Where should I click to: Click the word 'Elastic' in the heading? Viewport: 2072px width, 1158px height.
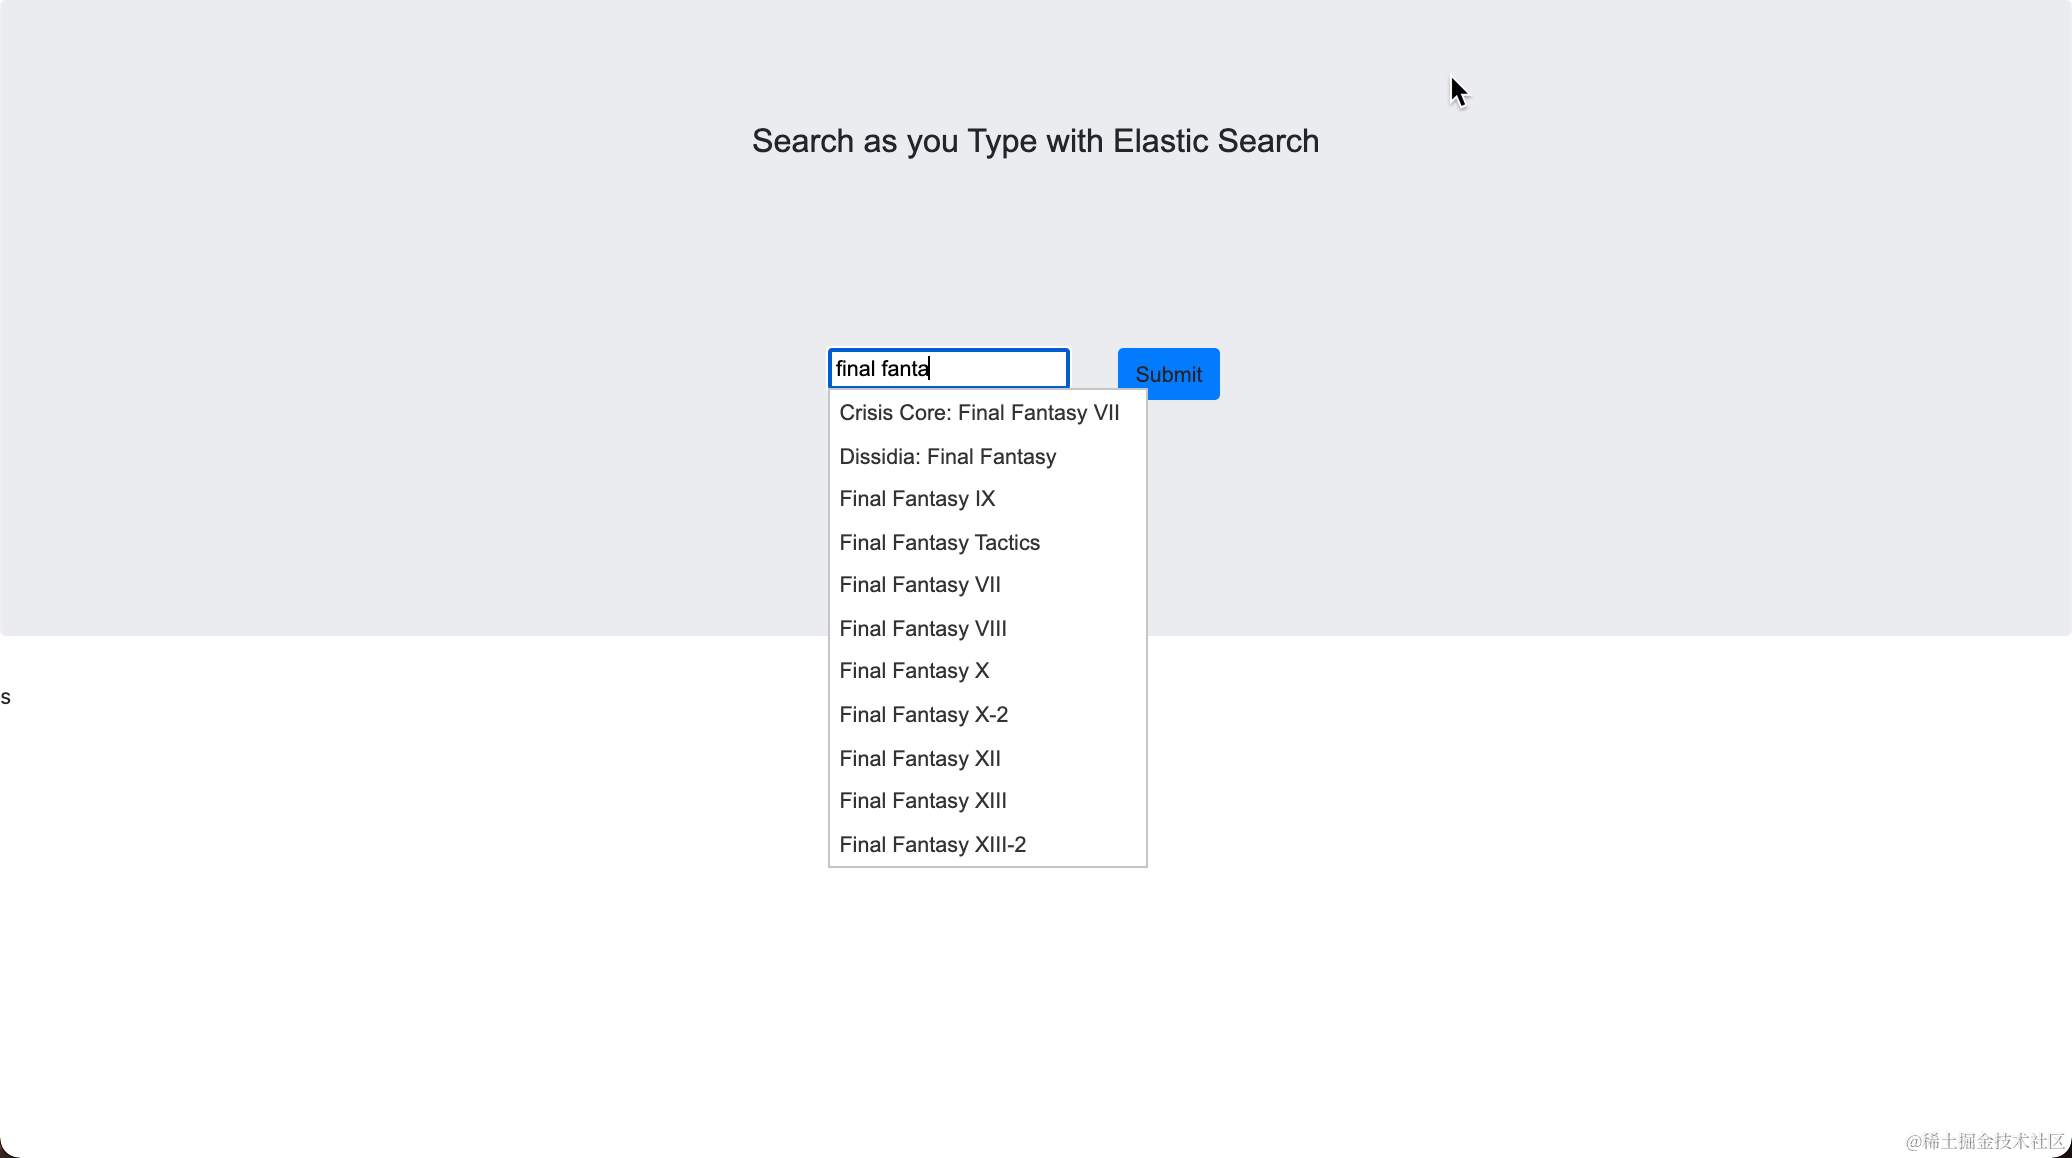coord(1159,141)
